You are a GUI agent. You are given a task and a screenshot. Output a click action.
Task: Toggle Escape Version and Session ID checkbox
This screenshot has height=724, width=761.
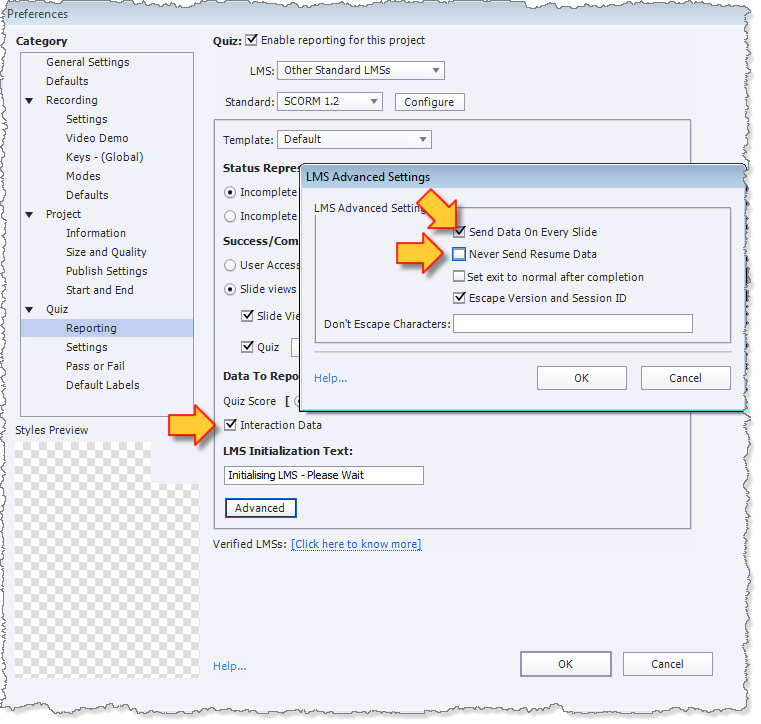click(x=459, y=298)
